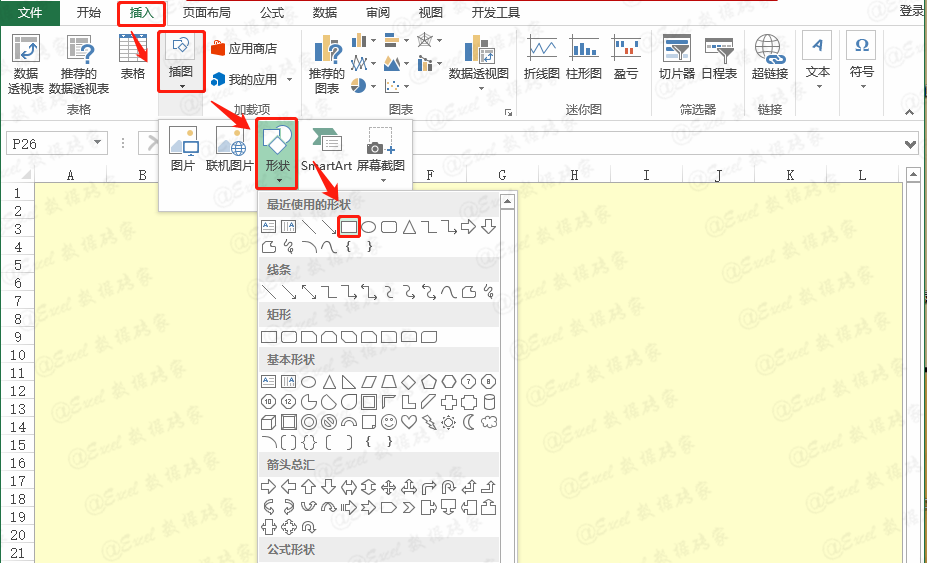Open the 符号 symbols dropdown

pyautogui.click(x=862, y=62)
